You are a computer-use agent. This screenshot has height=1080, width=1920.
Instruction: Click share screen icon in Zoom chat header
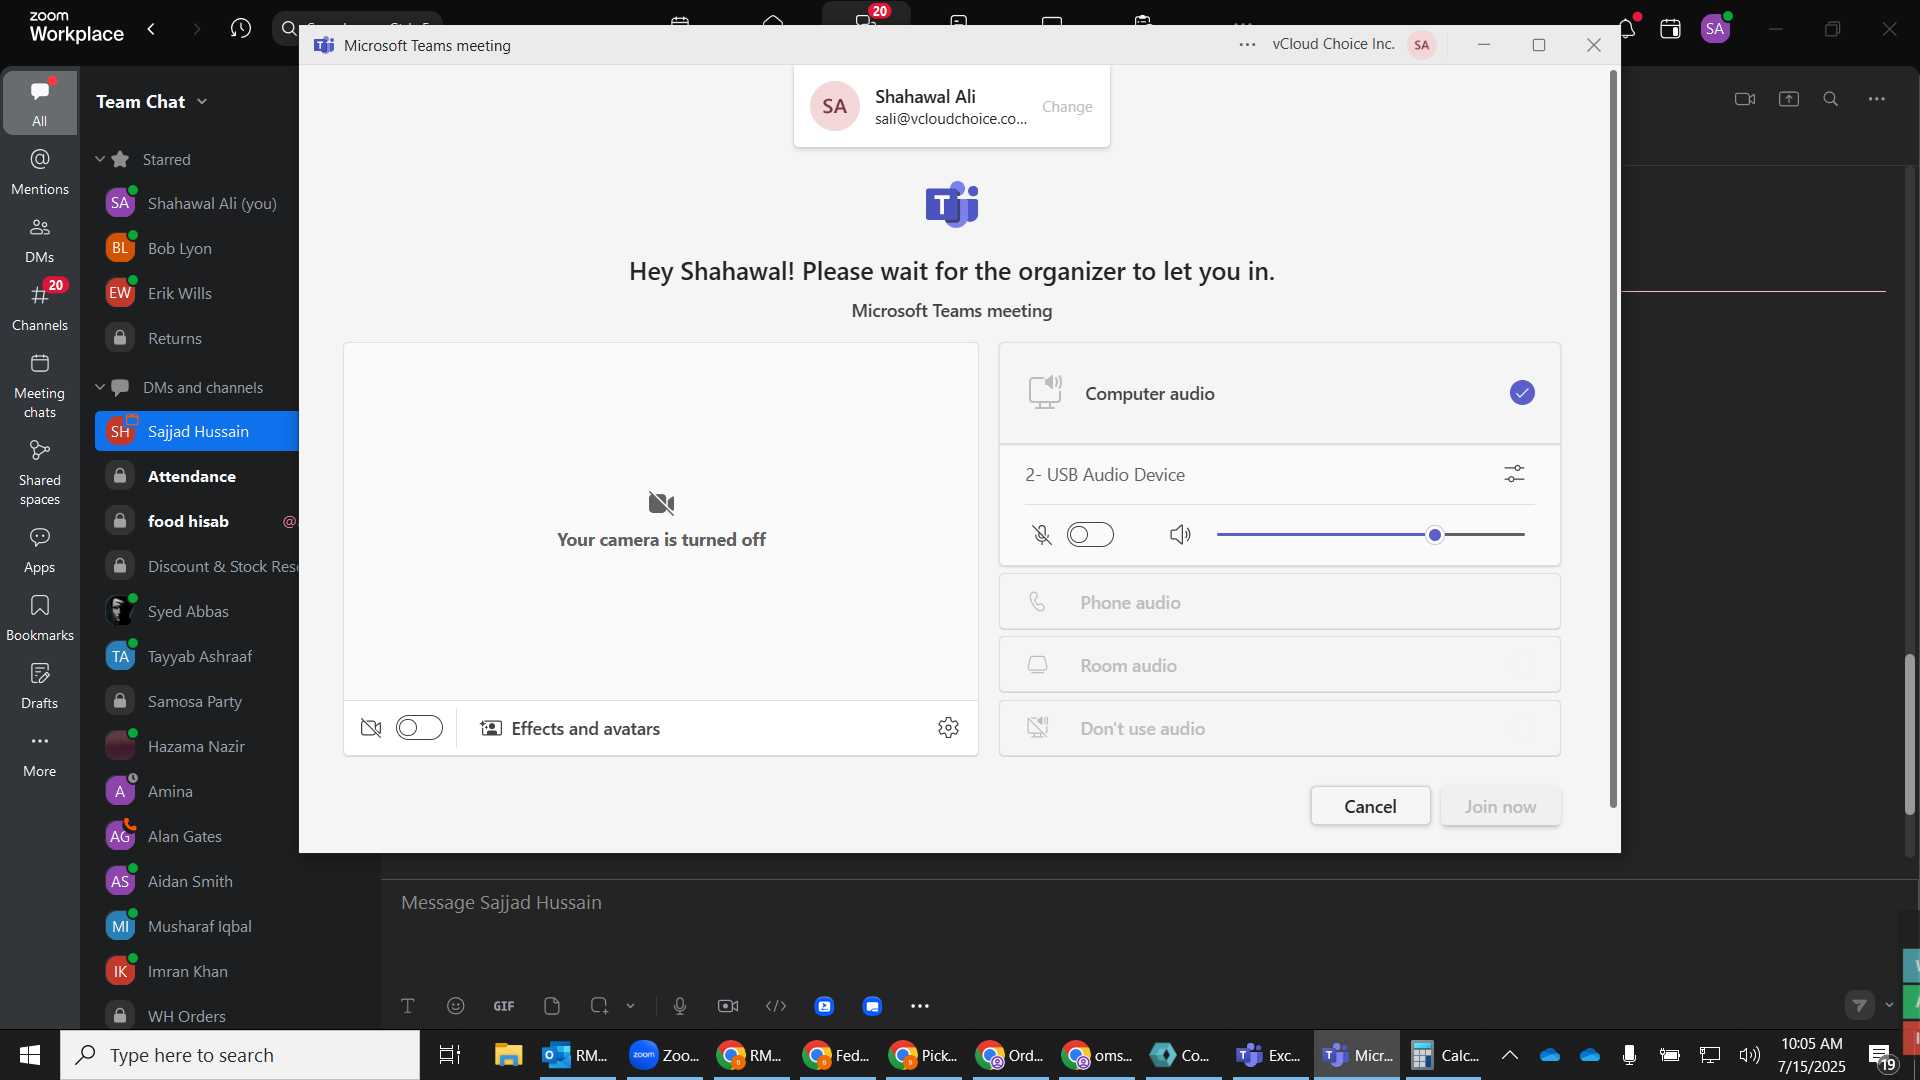1789,99
